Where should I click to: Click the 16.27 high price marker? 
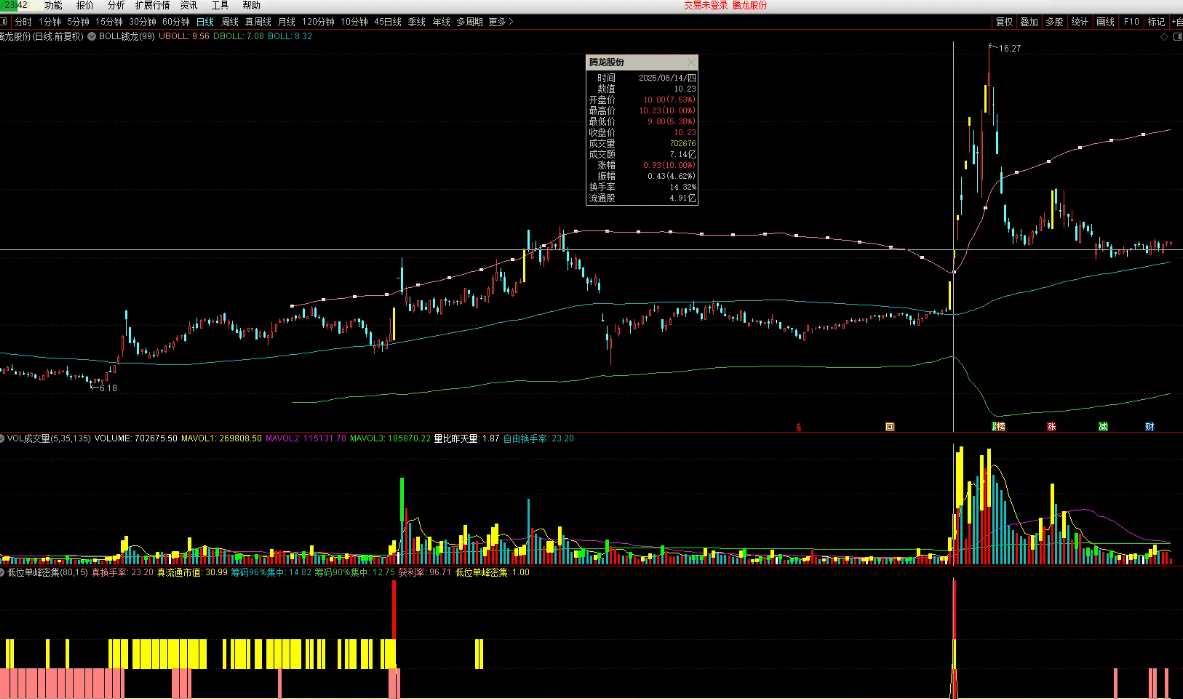click(1009, 48)
